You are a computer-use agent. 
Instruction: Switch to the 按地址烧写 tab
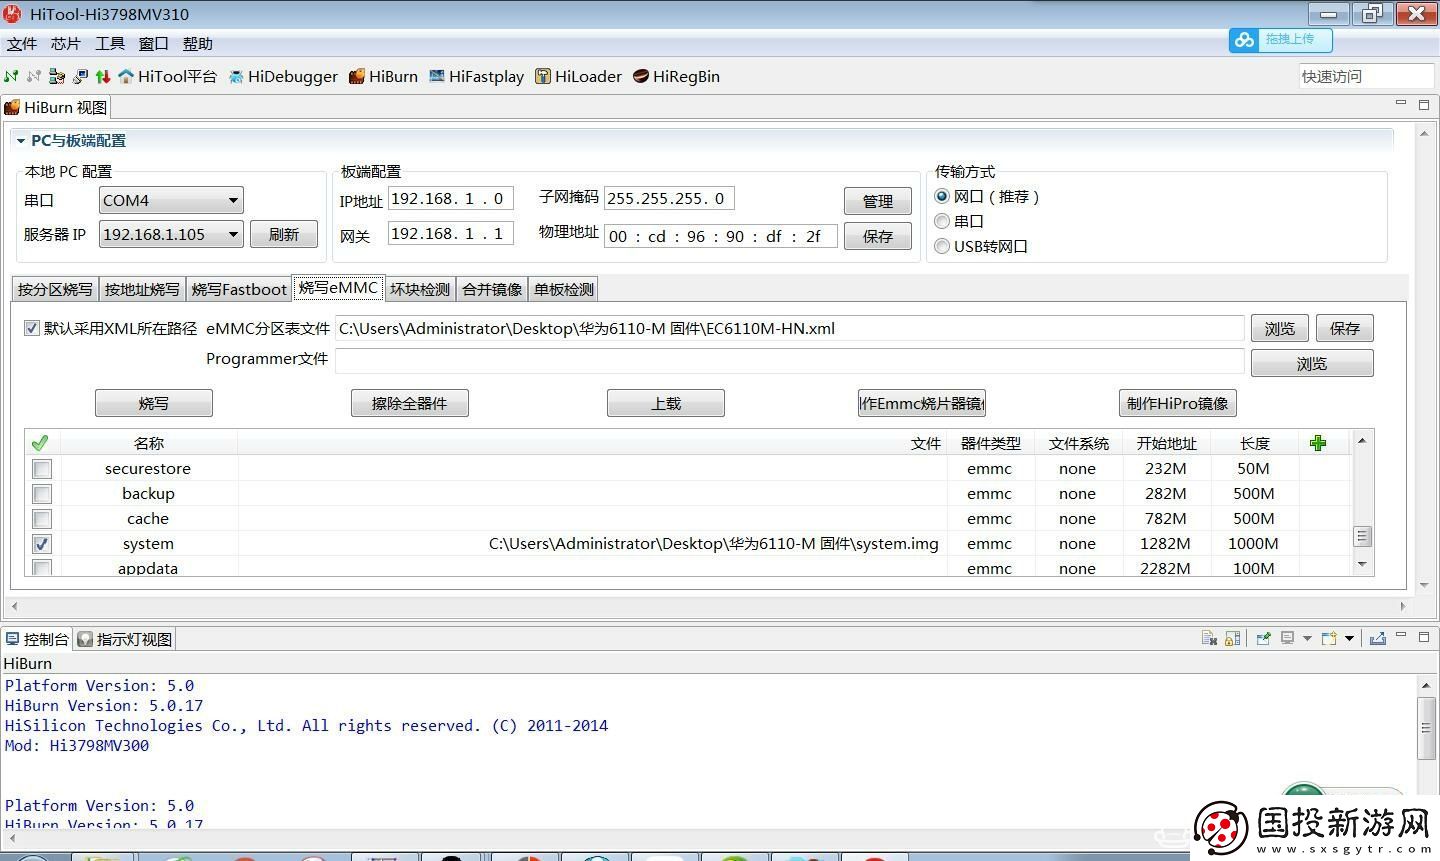(x=142, y=289)
